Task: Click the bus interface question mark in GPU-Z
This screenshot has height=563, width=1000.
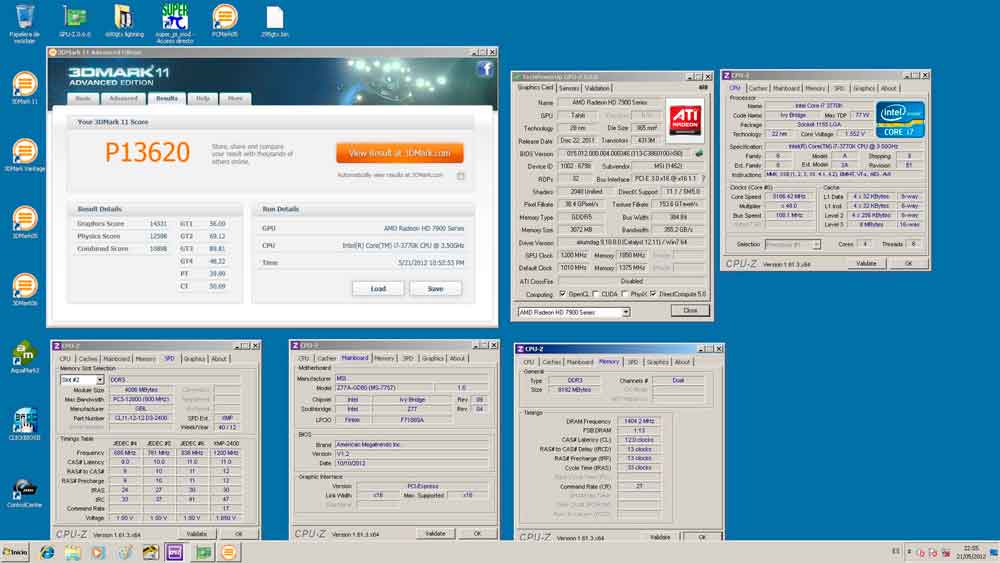Action: (703, 179)
